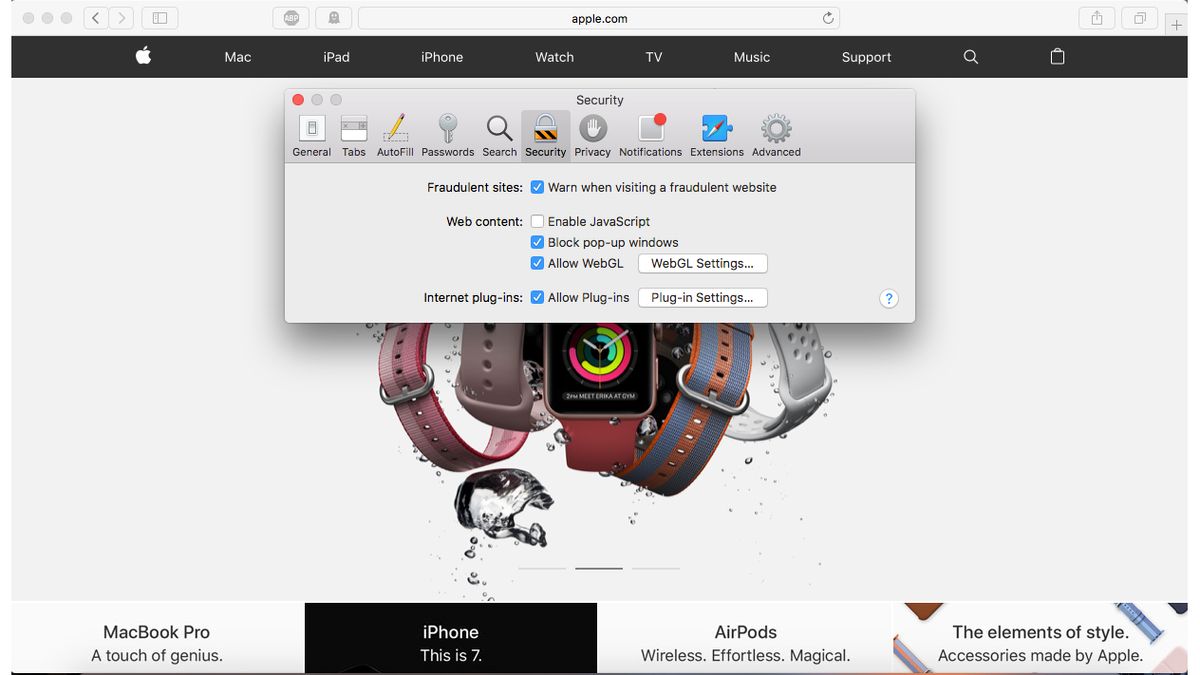Open the Passwords preferences pane
Image resolution: width=1200 pixels, height=675 pixels.
[x=447, y=133]
